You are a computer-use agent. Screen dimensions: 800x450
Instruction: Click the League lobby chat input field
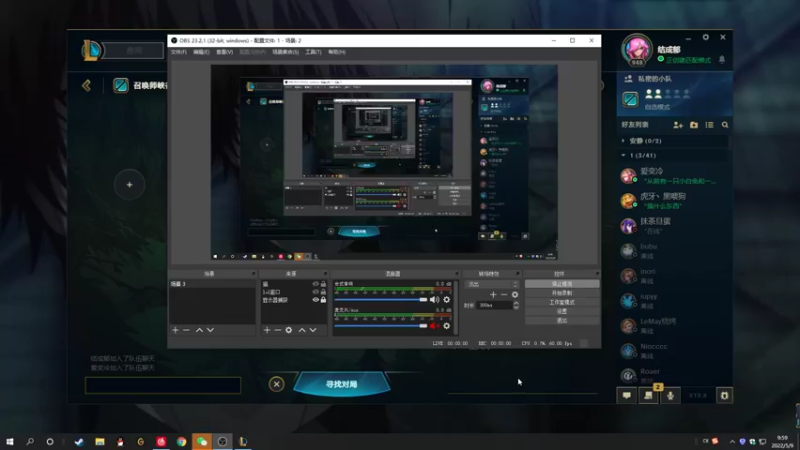[x=163, y=385]
